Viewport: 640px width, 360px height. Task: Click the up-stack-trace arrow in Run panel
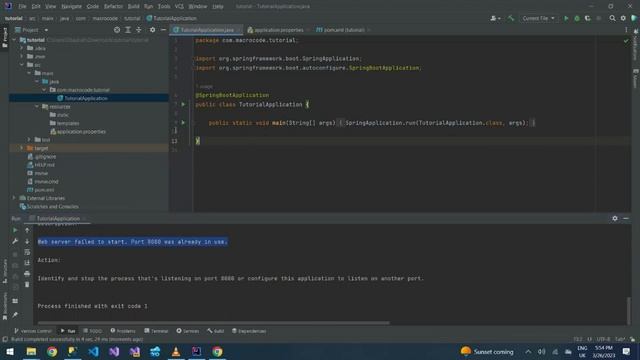27,230
